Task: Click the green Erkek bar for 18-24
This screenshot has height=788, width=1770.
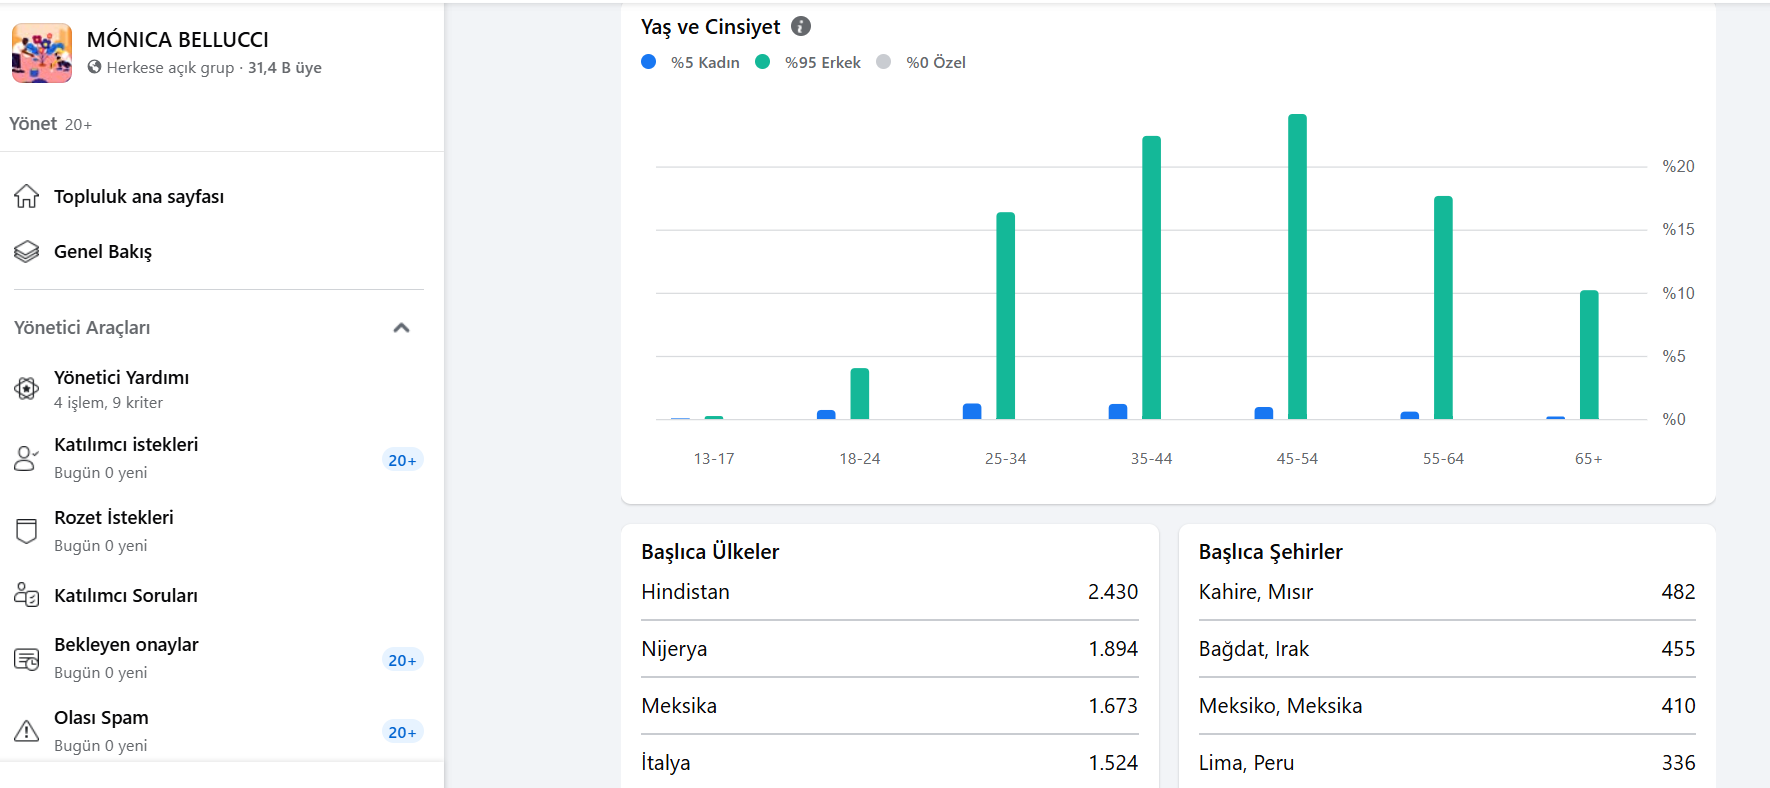Action: click(x=860, y=393)
